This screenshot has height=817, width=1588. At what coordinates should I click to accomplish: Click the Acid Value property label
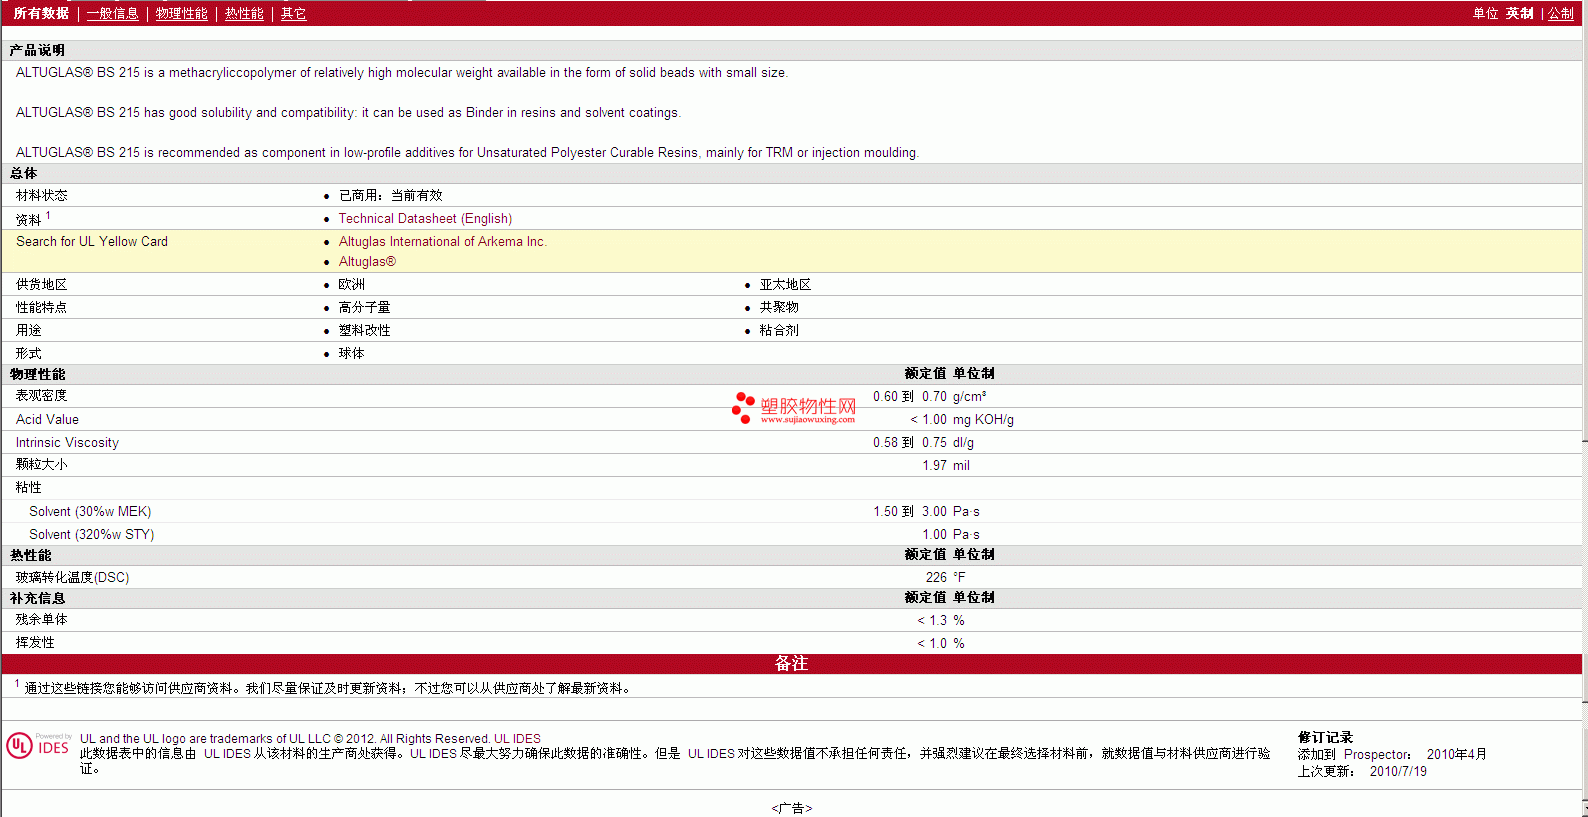click(47, 419)
